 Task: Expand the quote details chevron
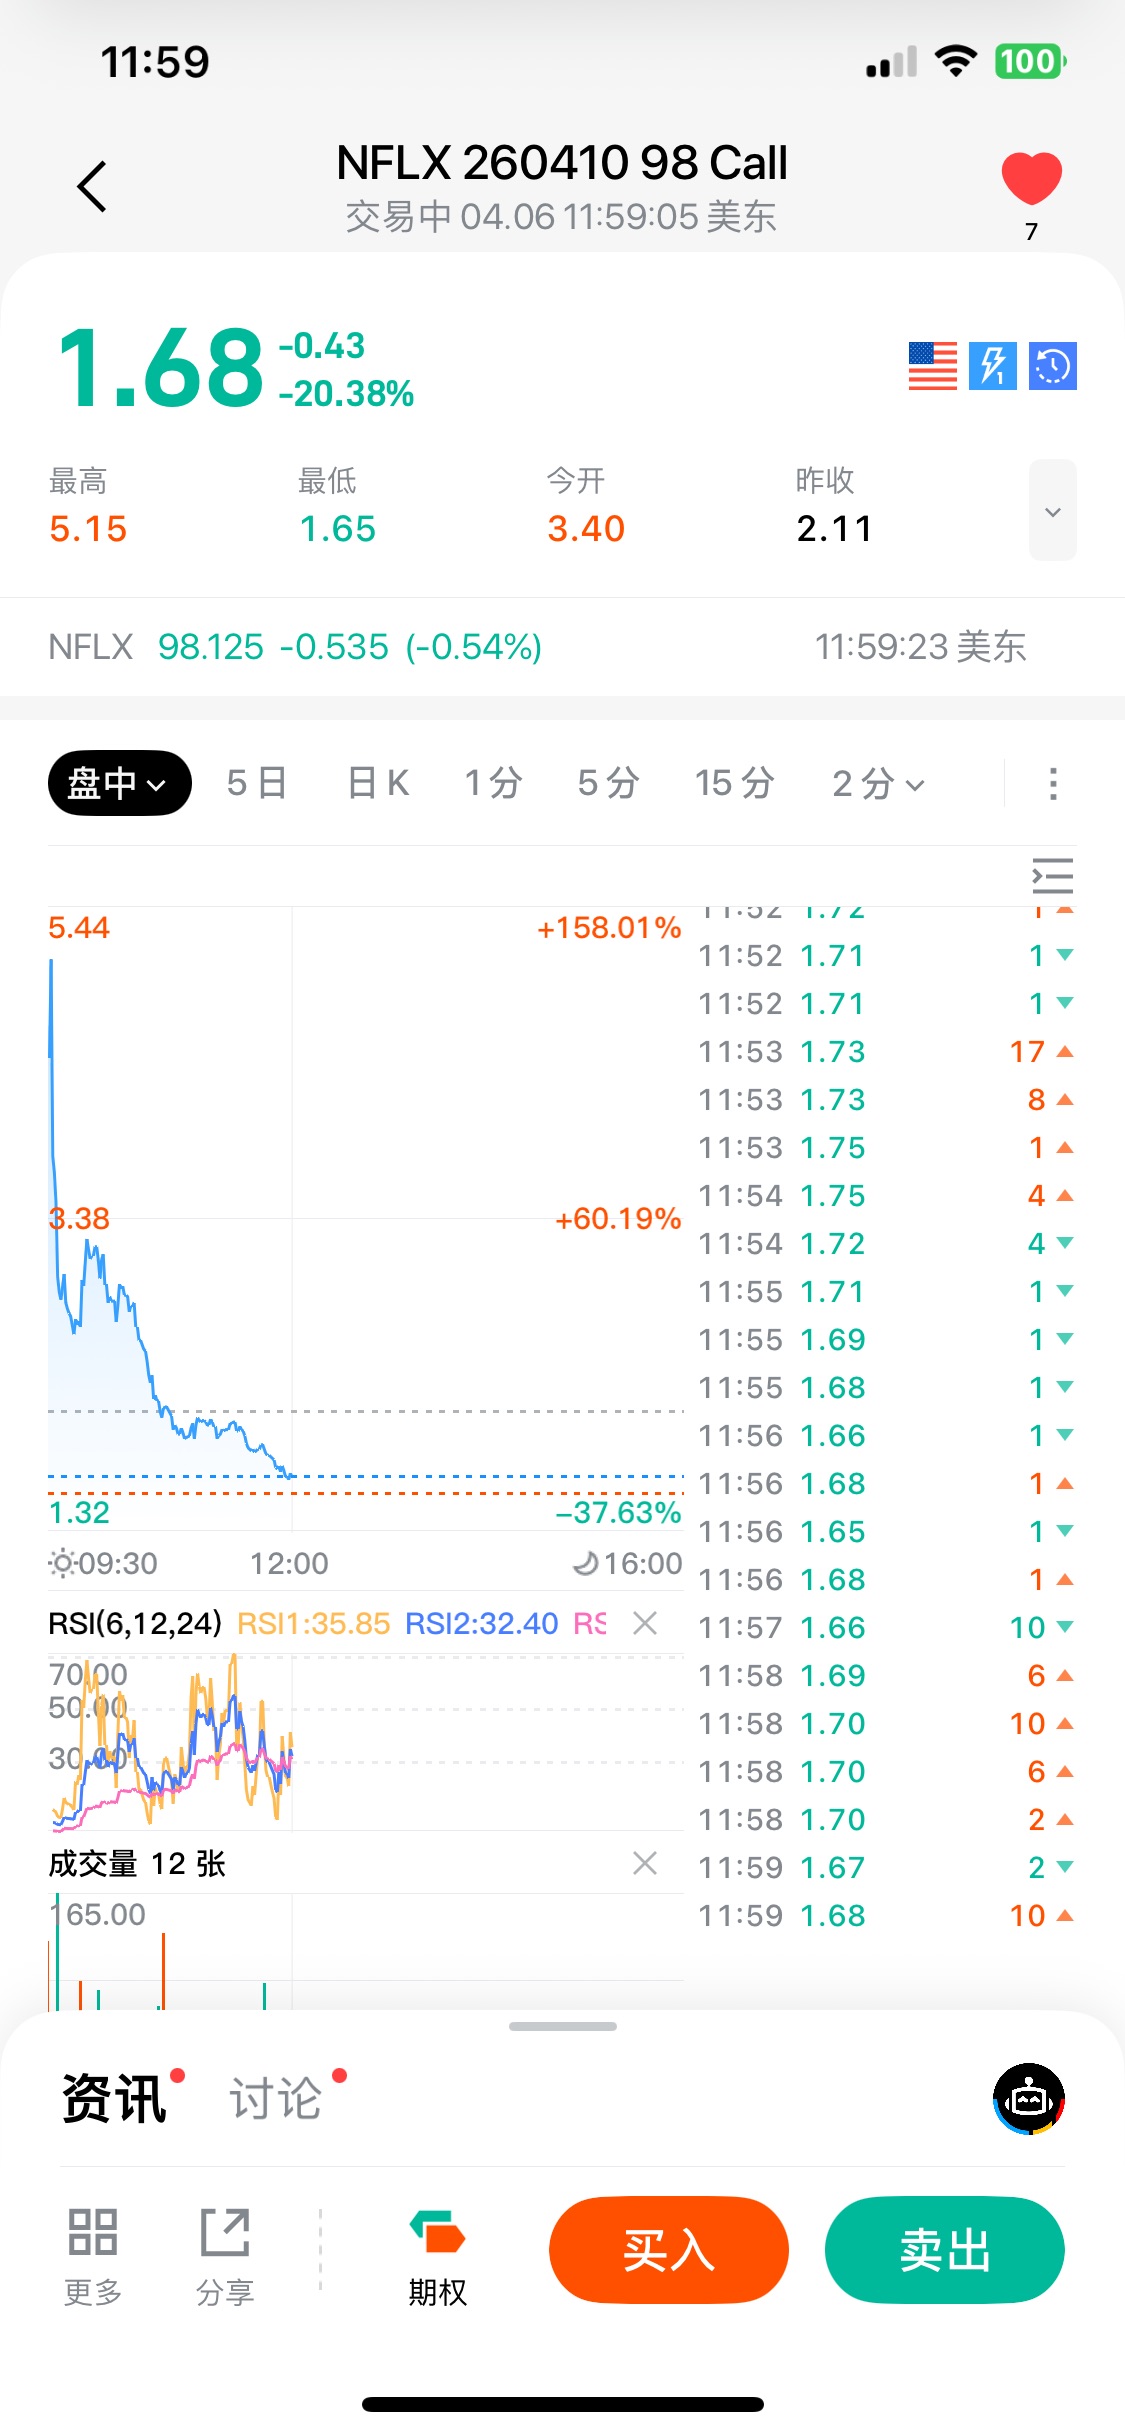click(1052, 511)
